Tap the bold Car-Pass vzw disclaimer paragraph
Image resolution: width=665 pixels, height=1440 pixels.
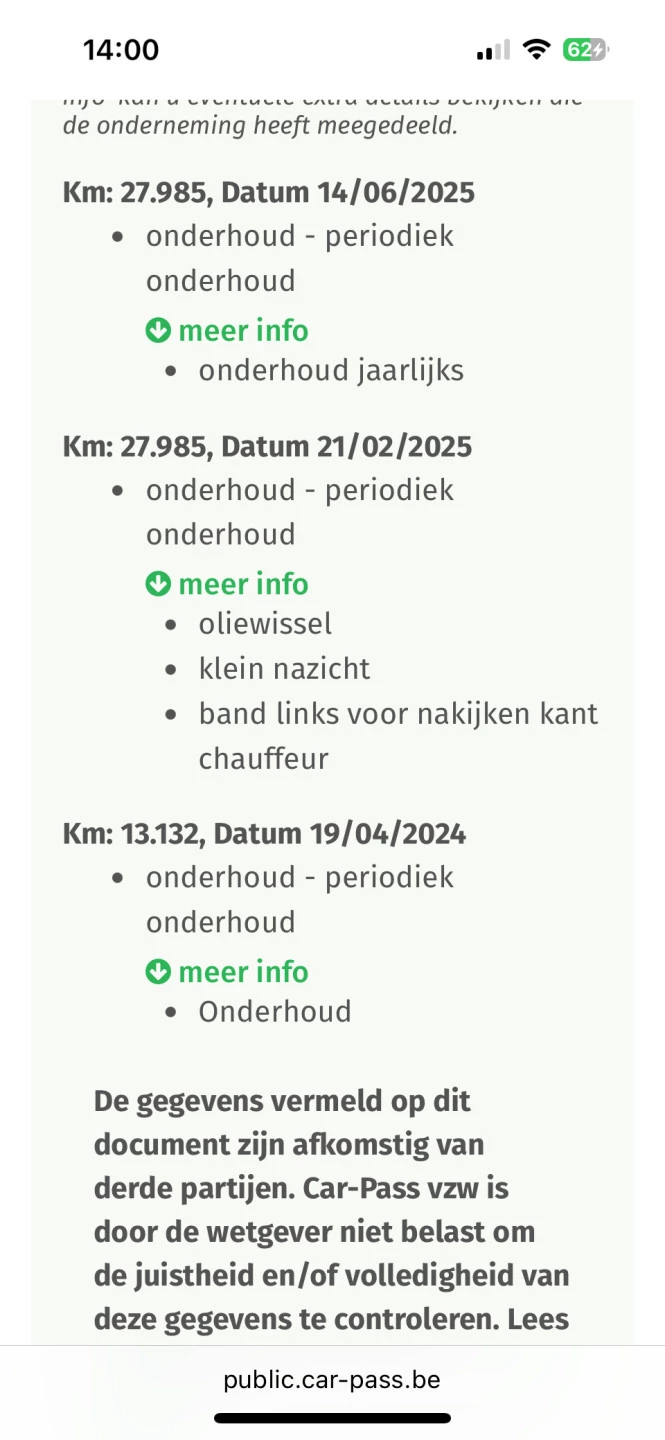pos(332,1210)
